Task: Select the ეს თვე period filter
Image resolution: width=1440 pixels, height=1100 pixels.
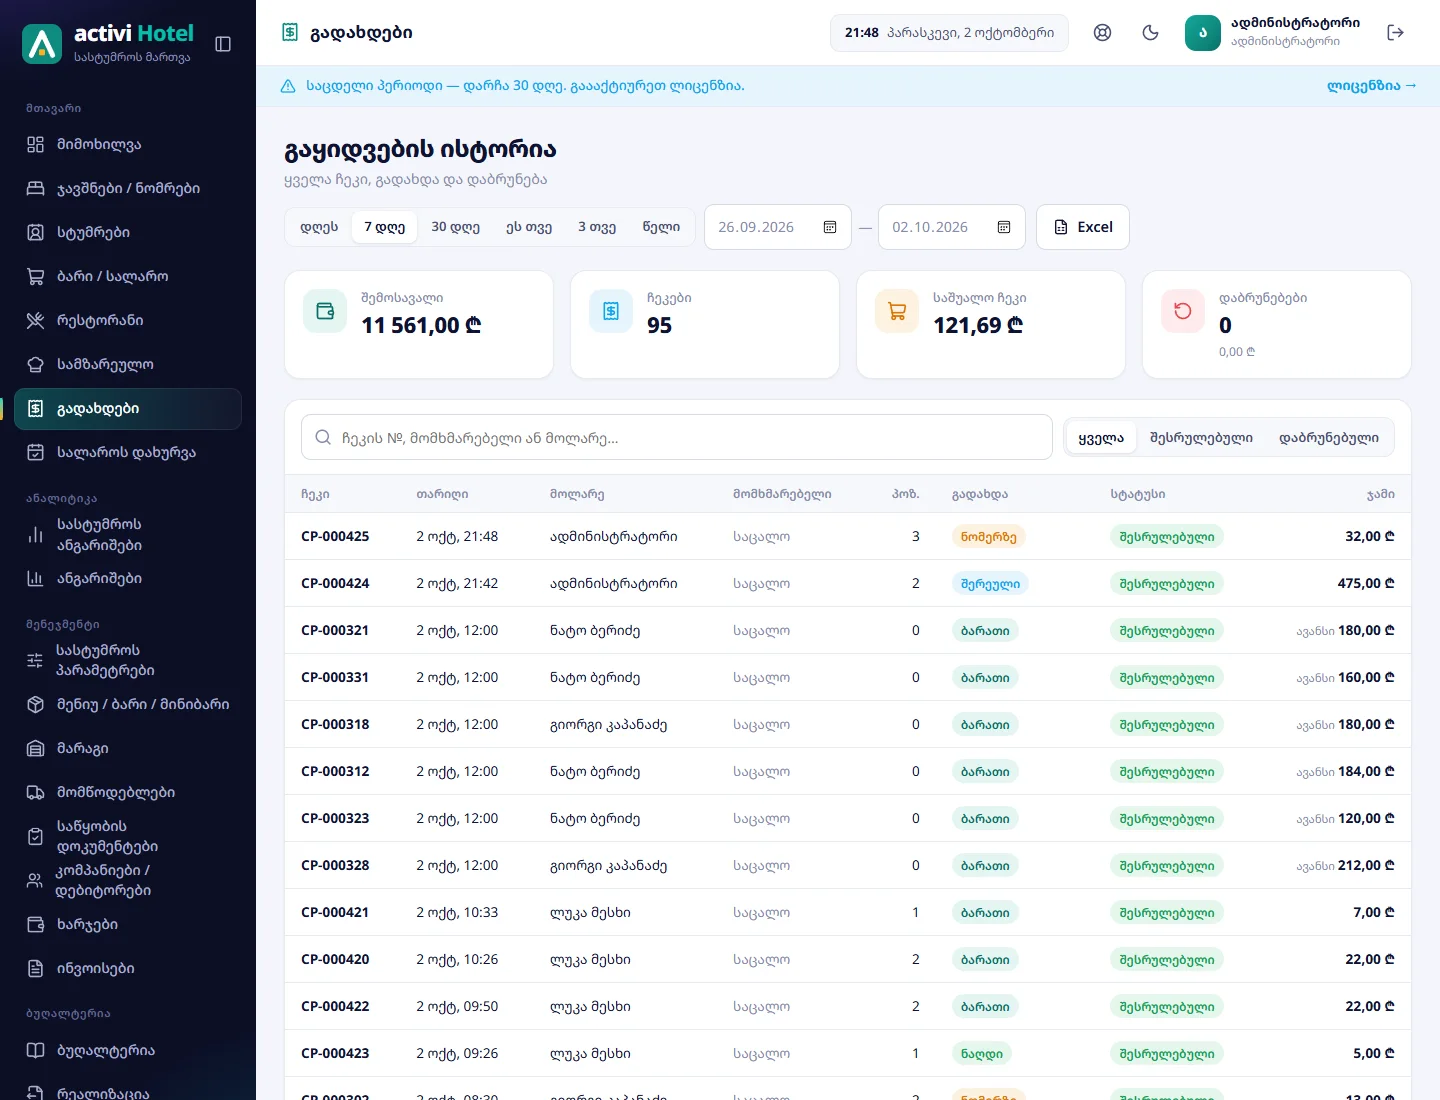Action: coord(529,227)
